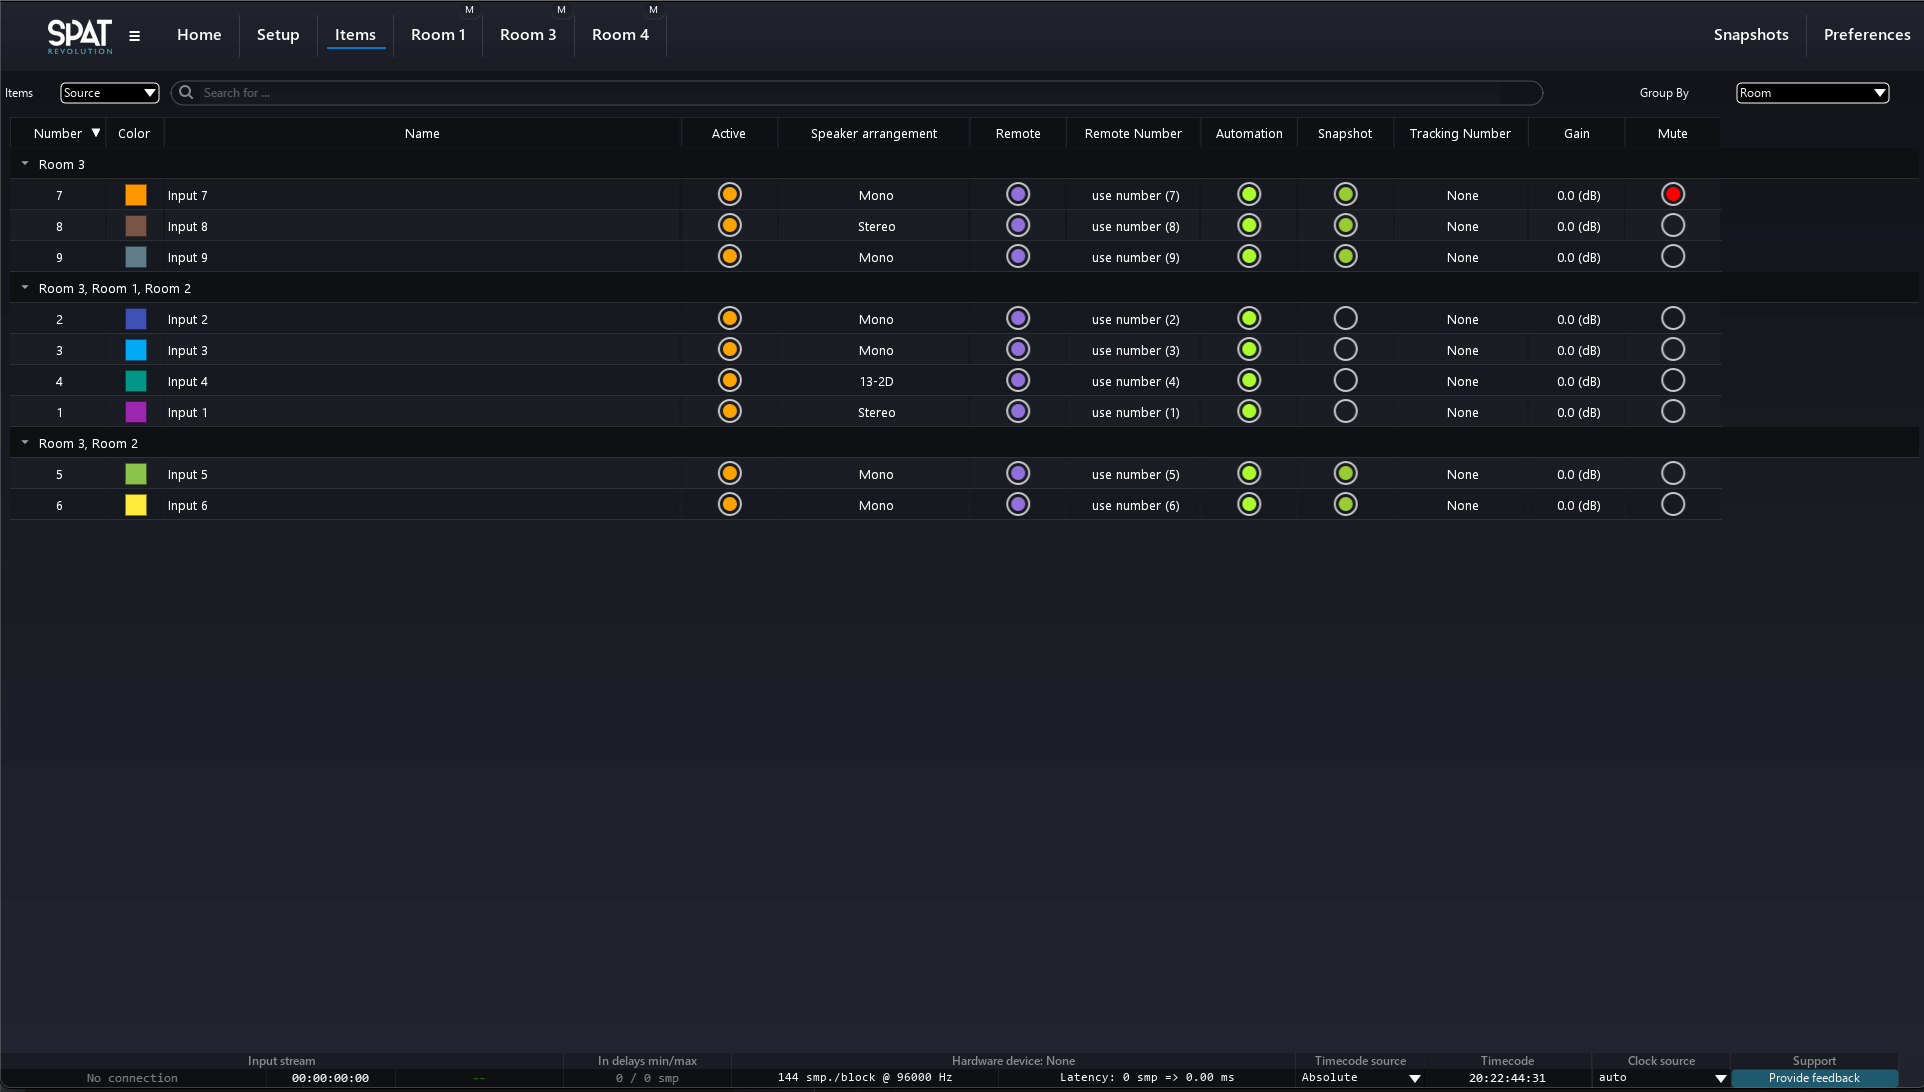Open the Group By Room dropdown
Image resolution: width=1924 pixels, height=1092 pixels.
click(x=1811, y=93)
